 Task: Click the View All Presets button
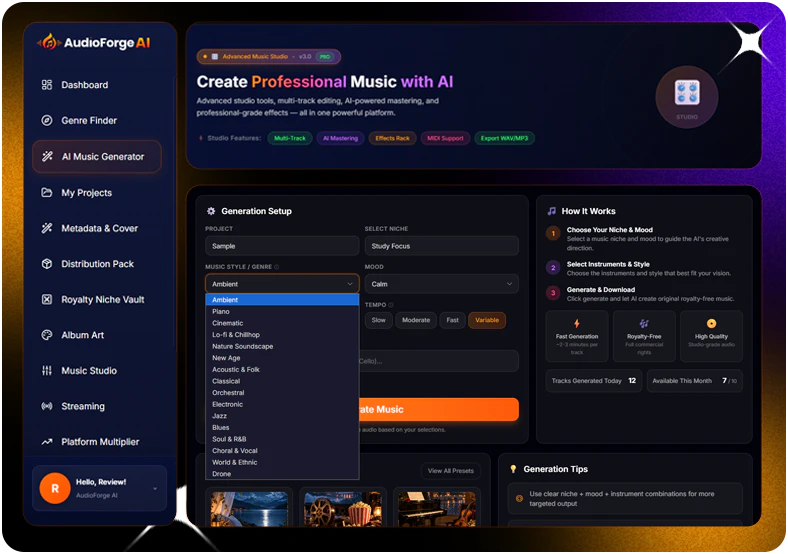click(451, 471)
